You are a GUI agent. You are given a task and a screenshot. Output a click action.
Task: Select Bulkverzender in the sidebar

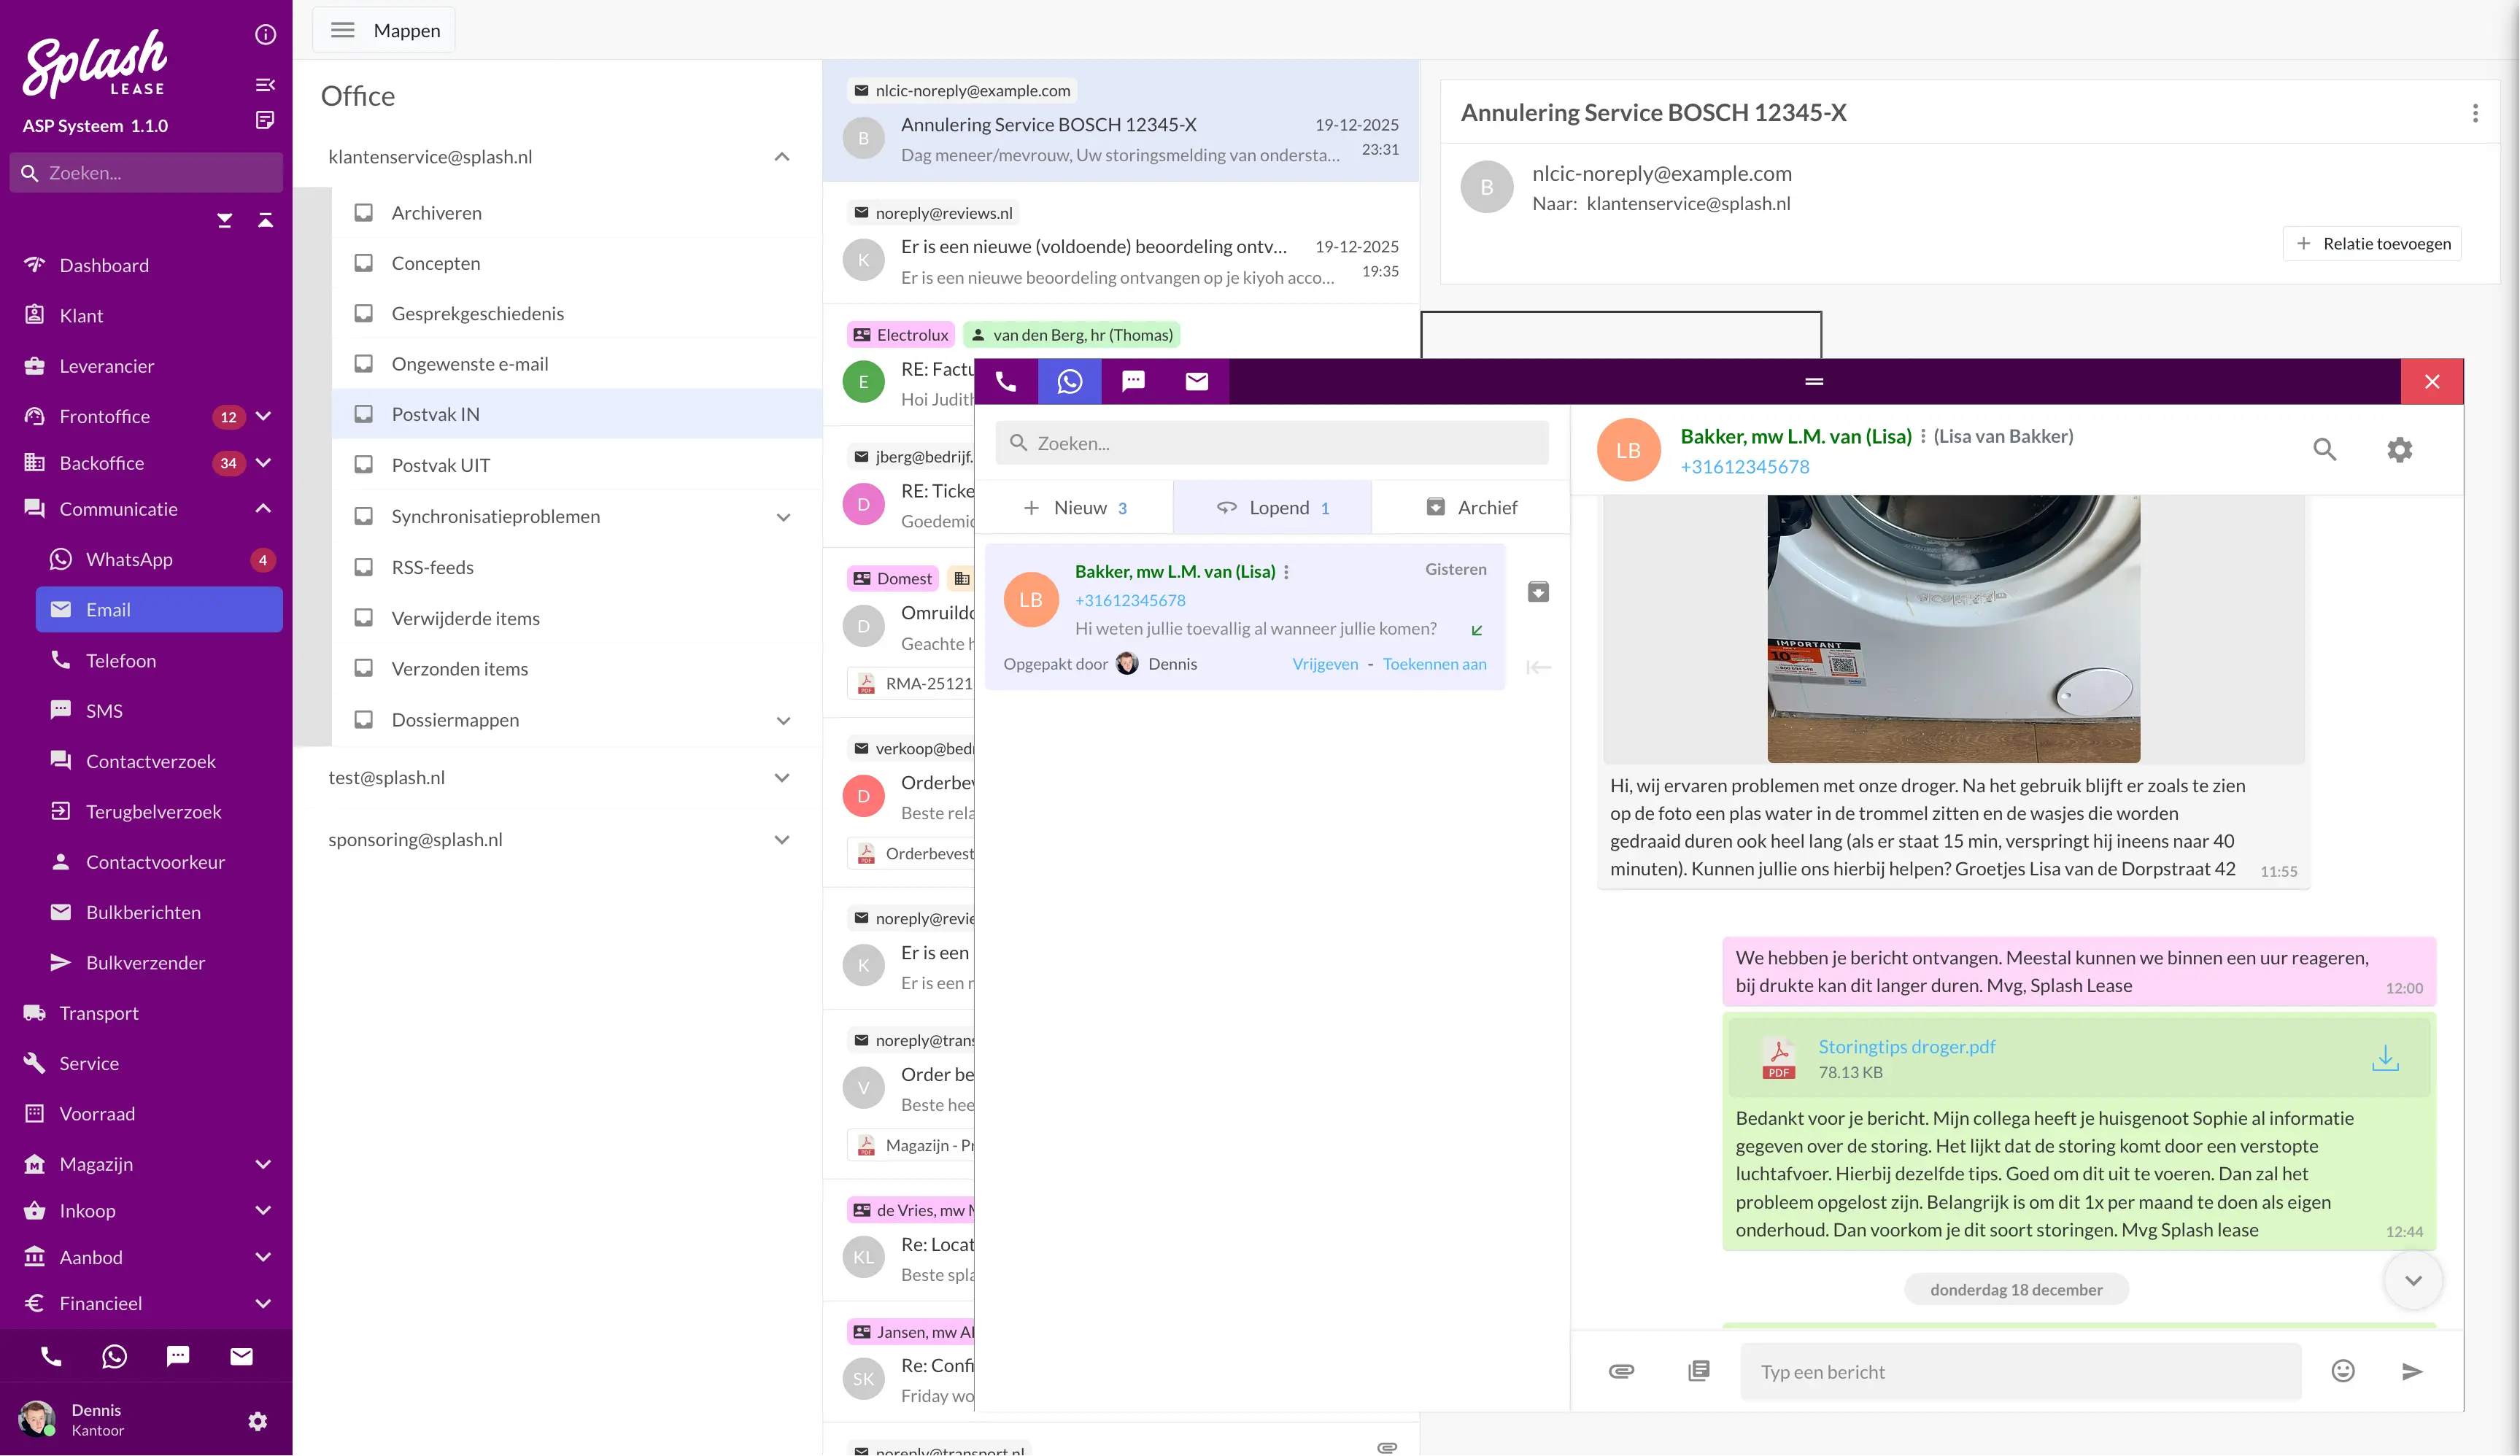(146, 962)
